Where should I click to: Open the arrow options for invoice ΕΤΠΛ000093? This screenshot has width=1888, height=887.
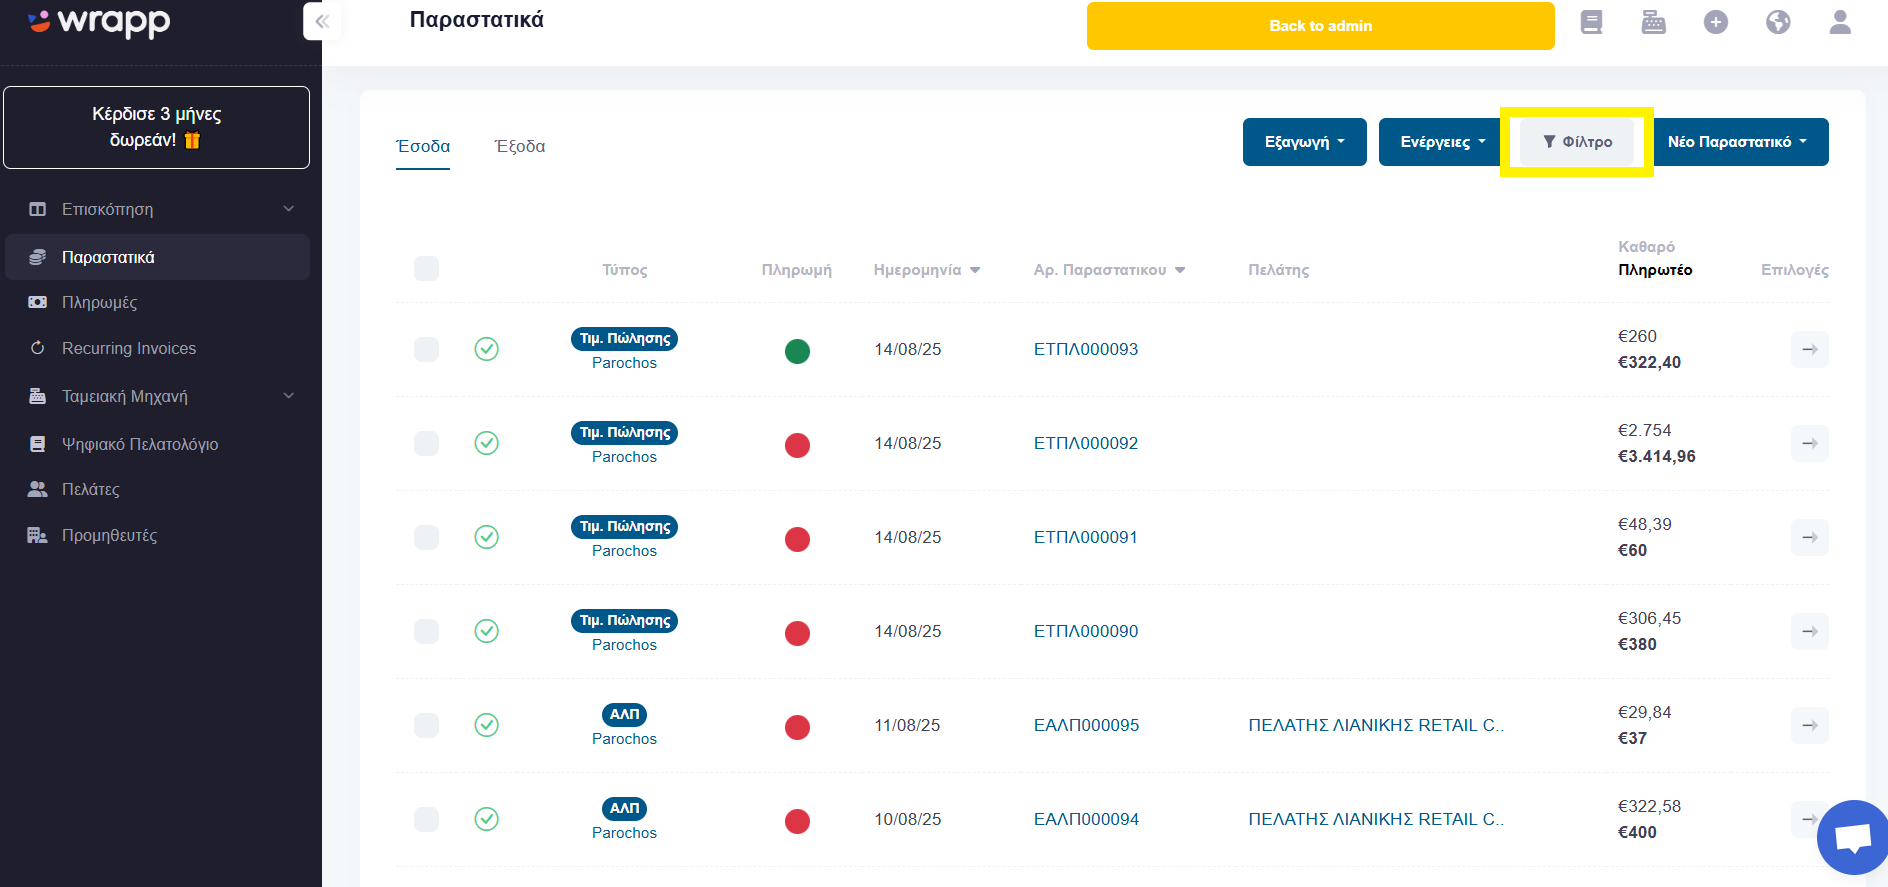click(x=1810, y=349)
